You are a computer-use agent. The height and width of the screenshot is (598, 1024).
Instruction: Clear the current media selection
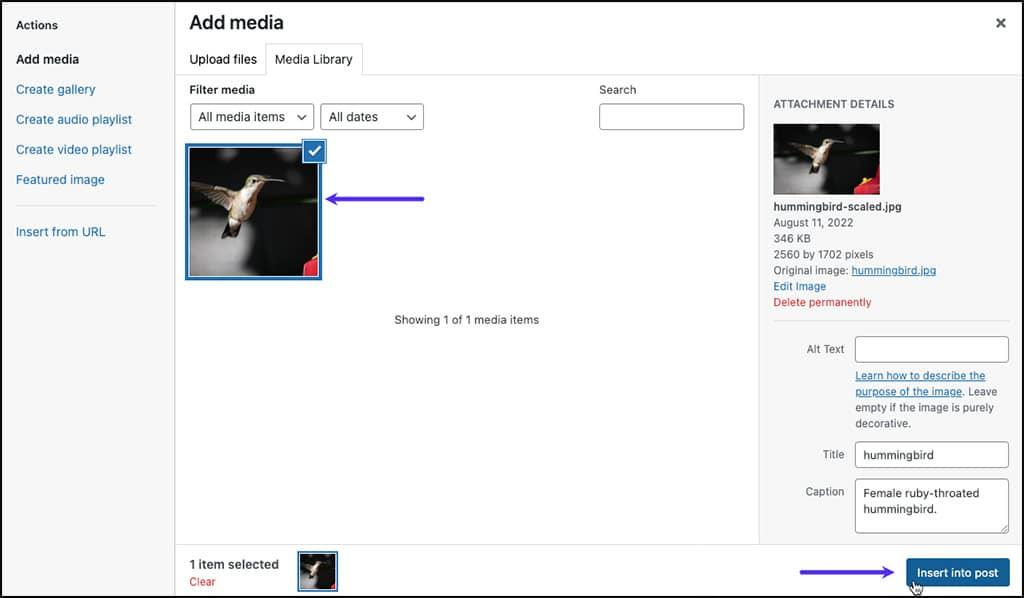coord(202,581)
